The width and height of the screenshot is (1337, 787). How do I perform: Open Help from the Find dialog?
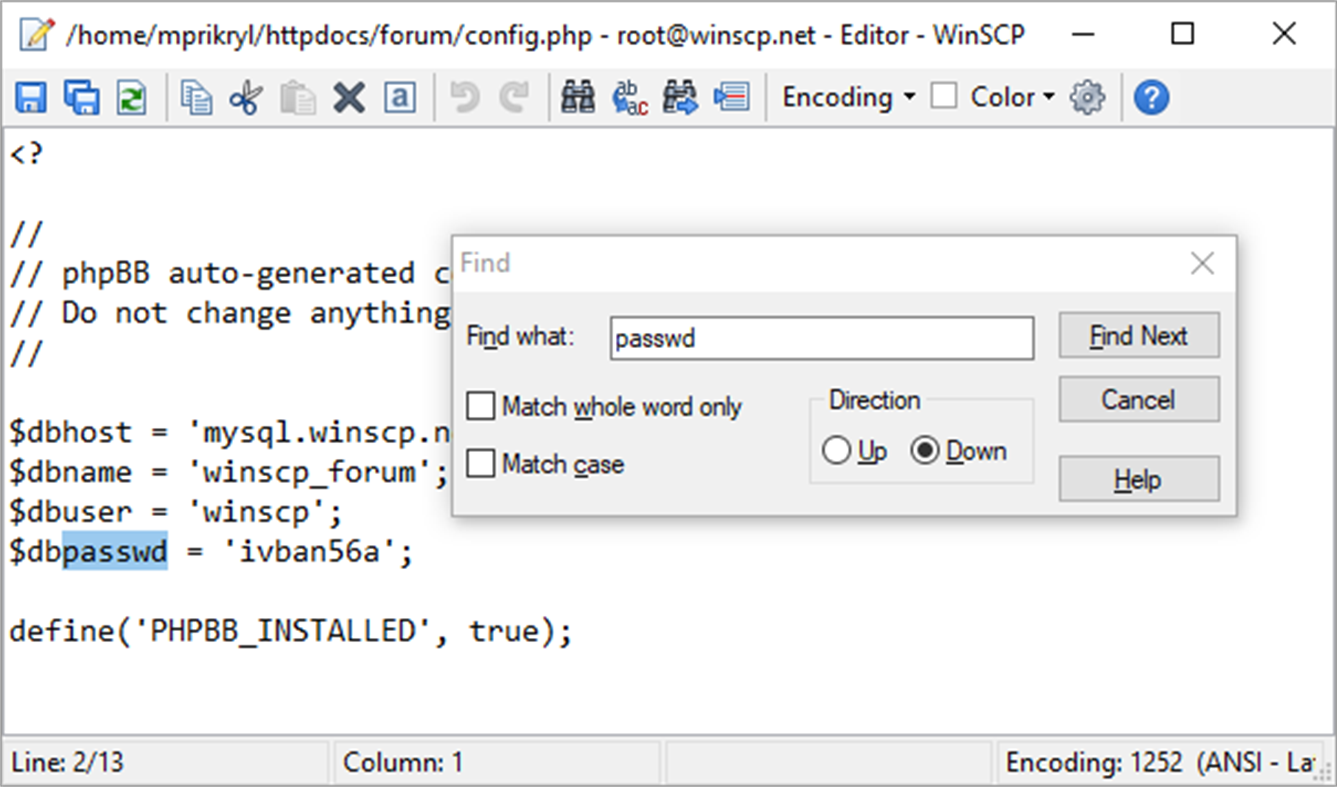[1139, 479]
